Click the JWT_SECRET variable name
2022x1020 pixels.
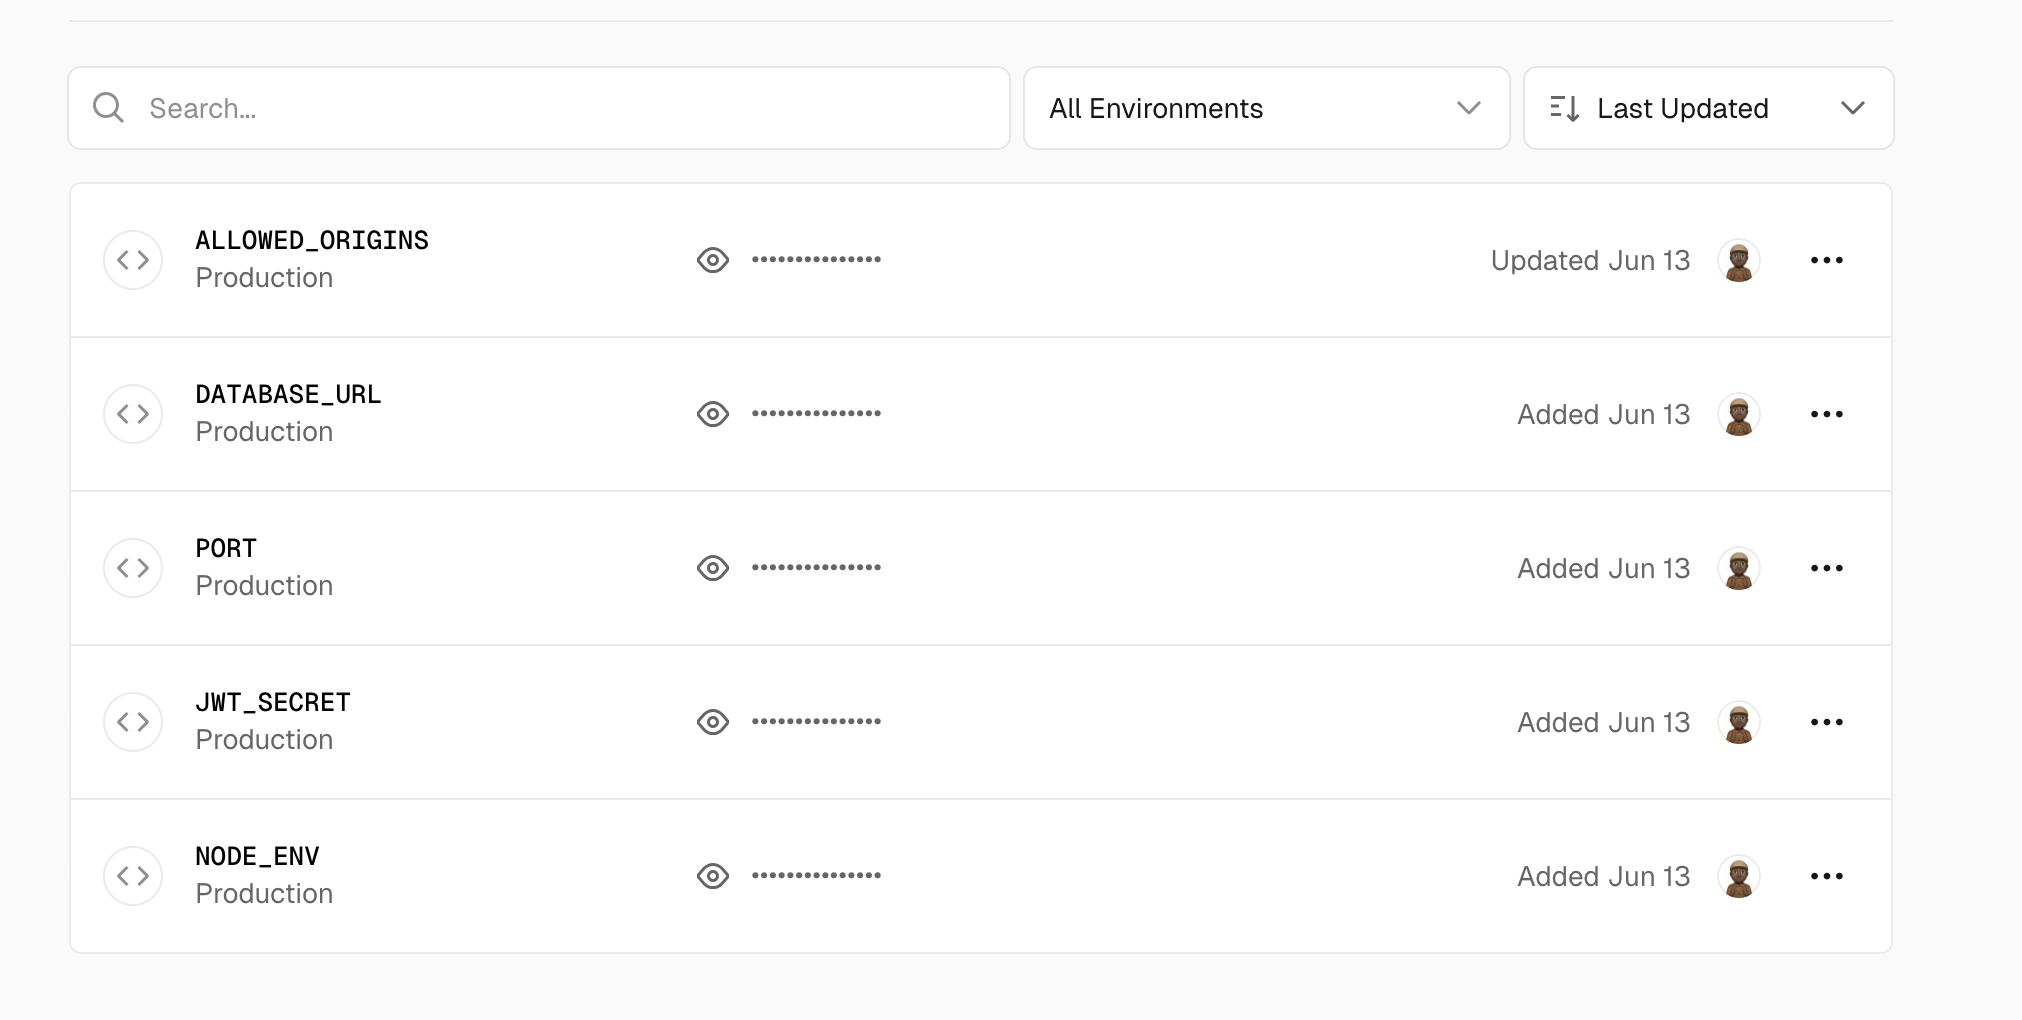coord(273,702)
